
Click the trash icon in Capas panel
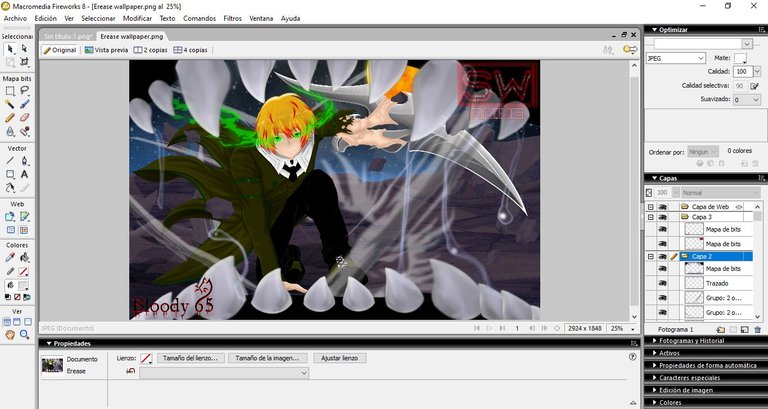(x=757, y=330)
